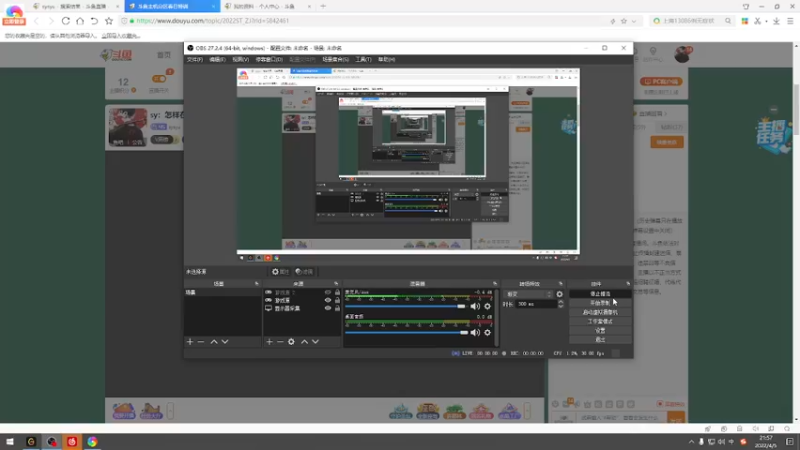
Task: Click the Stop Streaming button in OBS
Action: [600, 294]
